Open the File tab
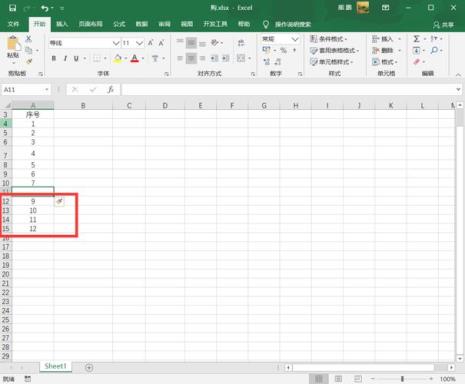Viewport: 465px width, 384px height. (x=13, y=24)
